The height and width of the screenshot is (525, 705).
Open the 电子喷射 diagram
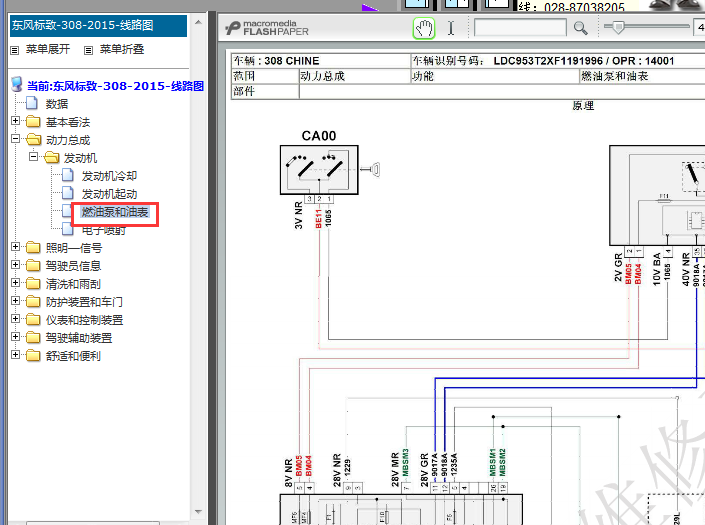(103, 230)
